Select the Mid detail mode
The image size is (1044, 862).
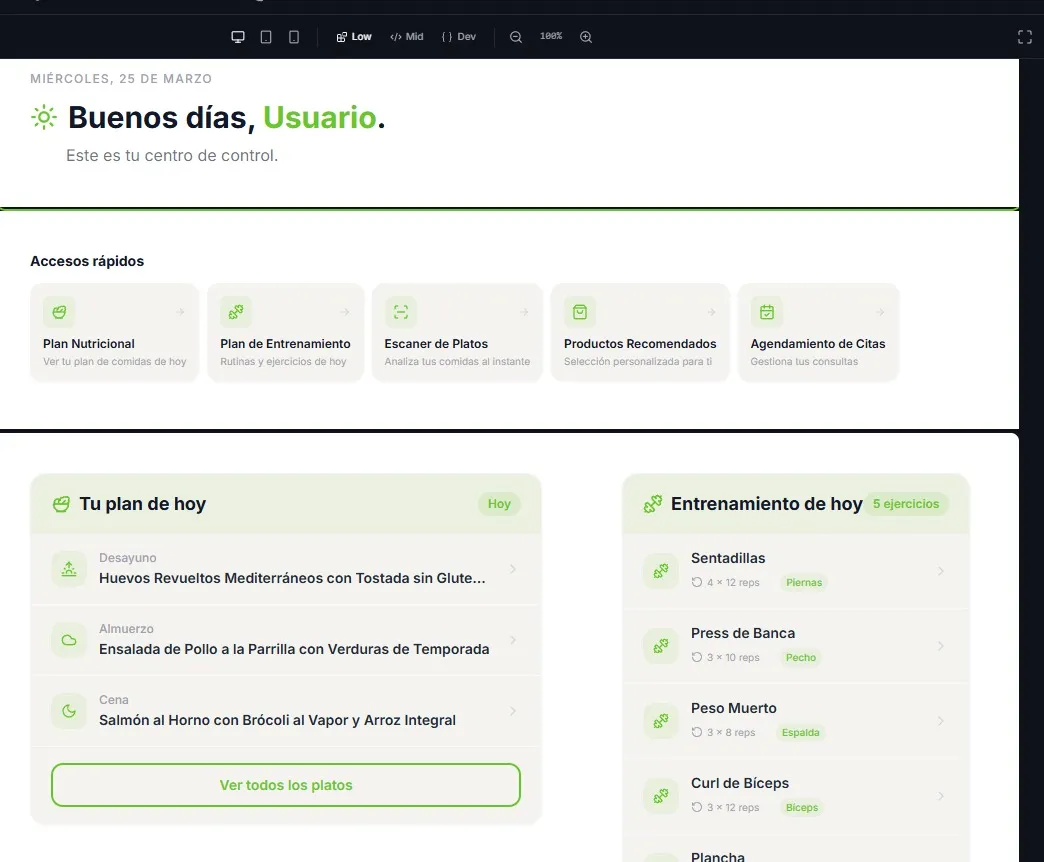pos(407,37)
